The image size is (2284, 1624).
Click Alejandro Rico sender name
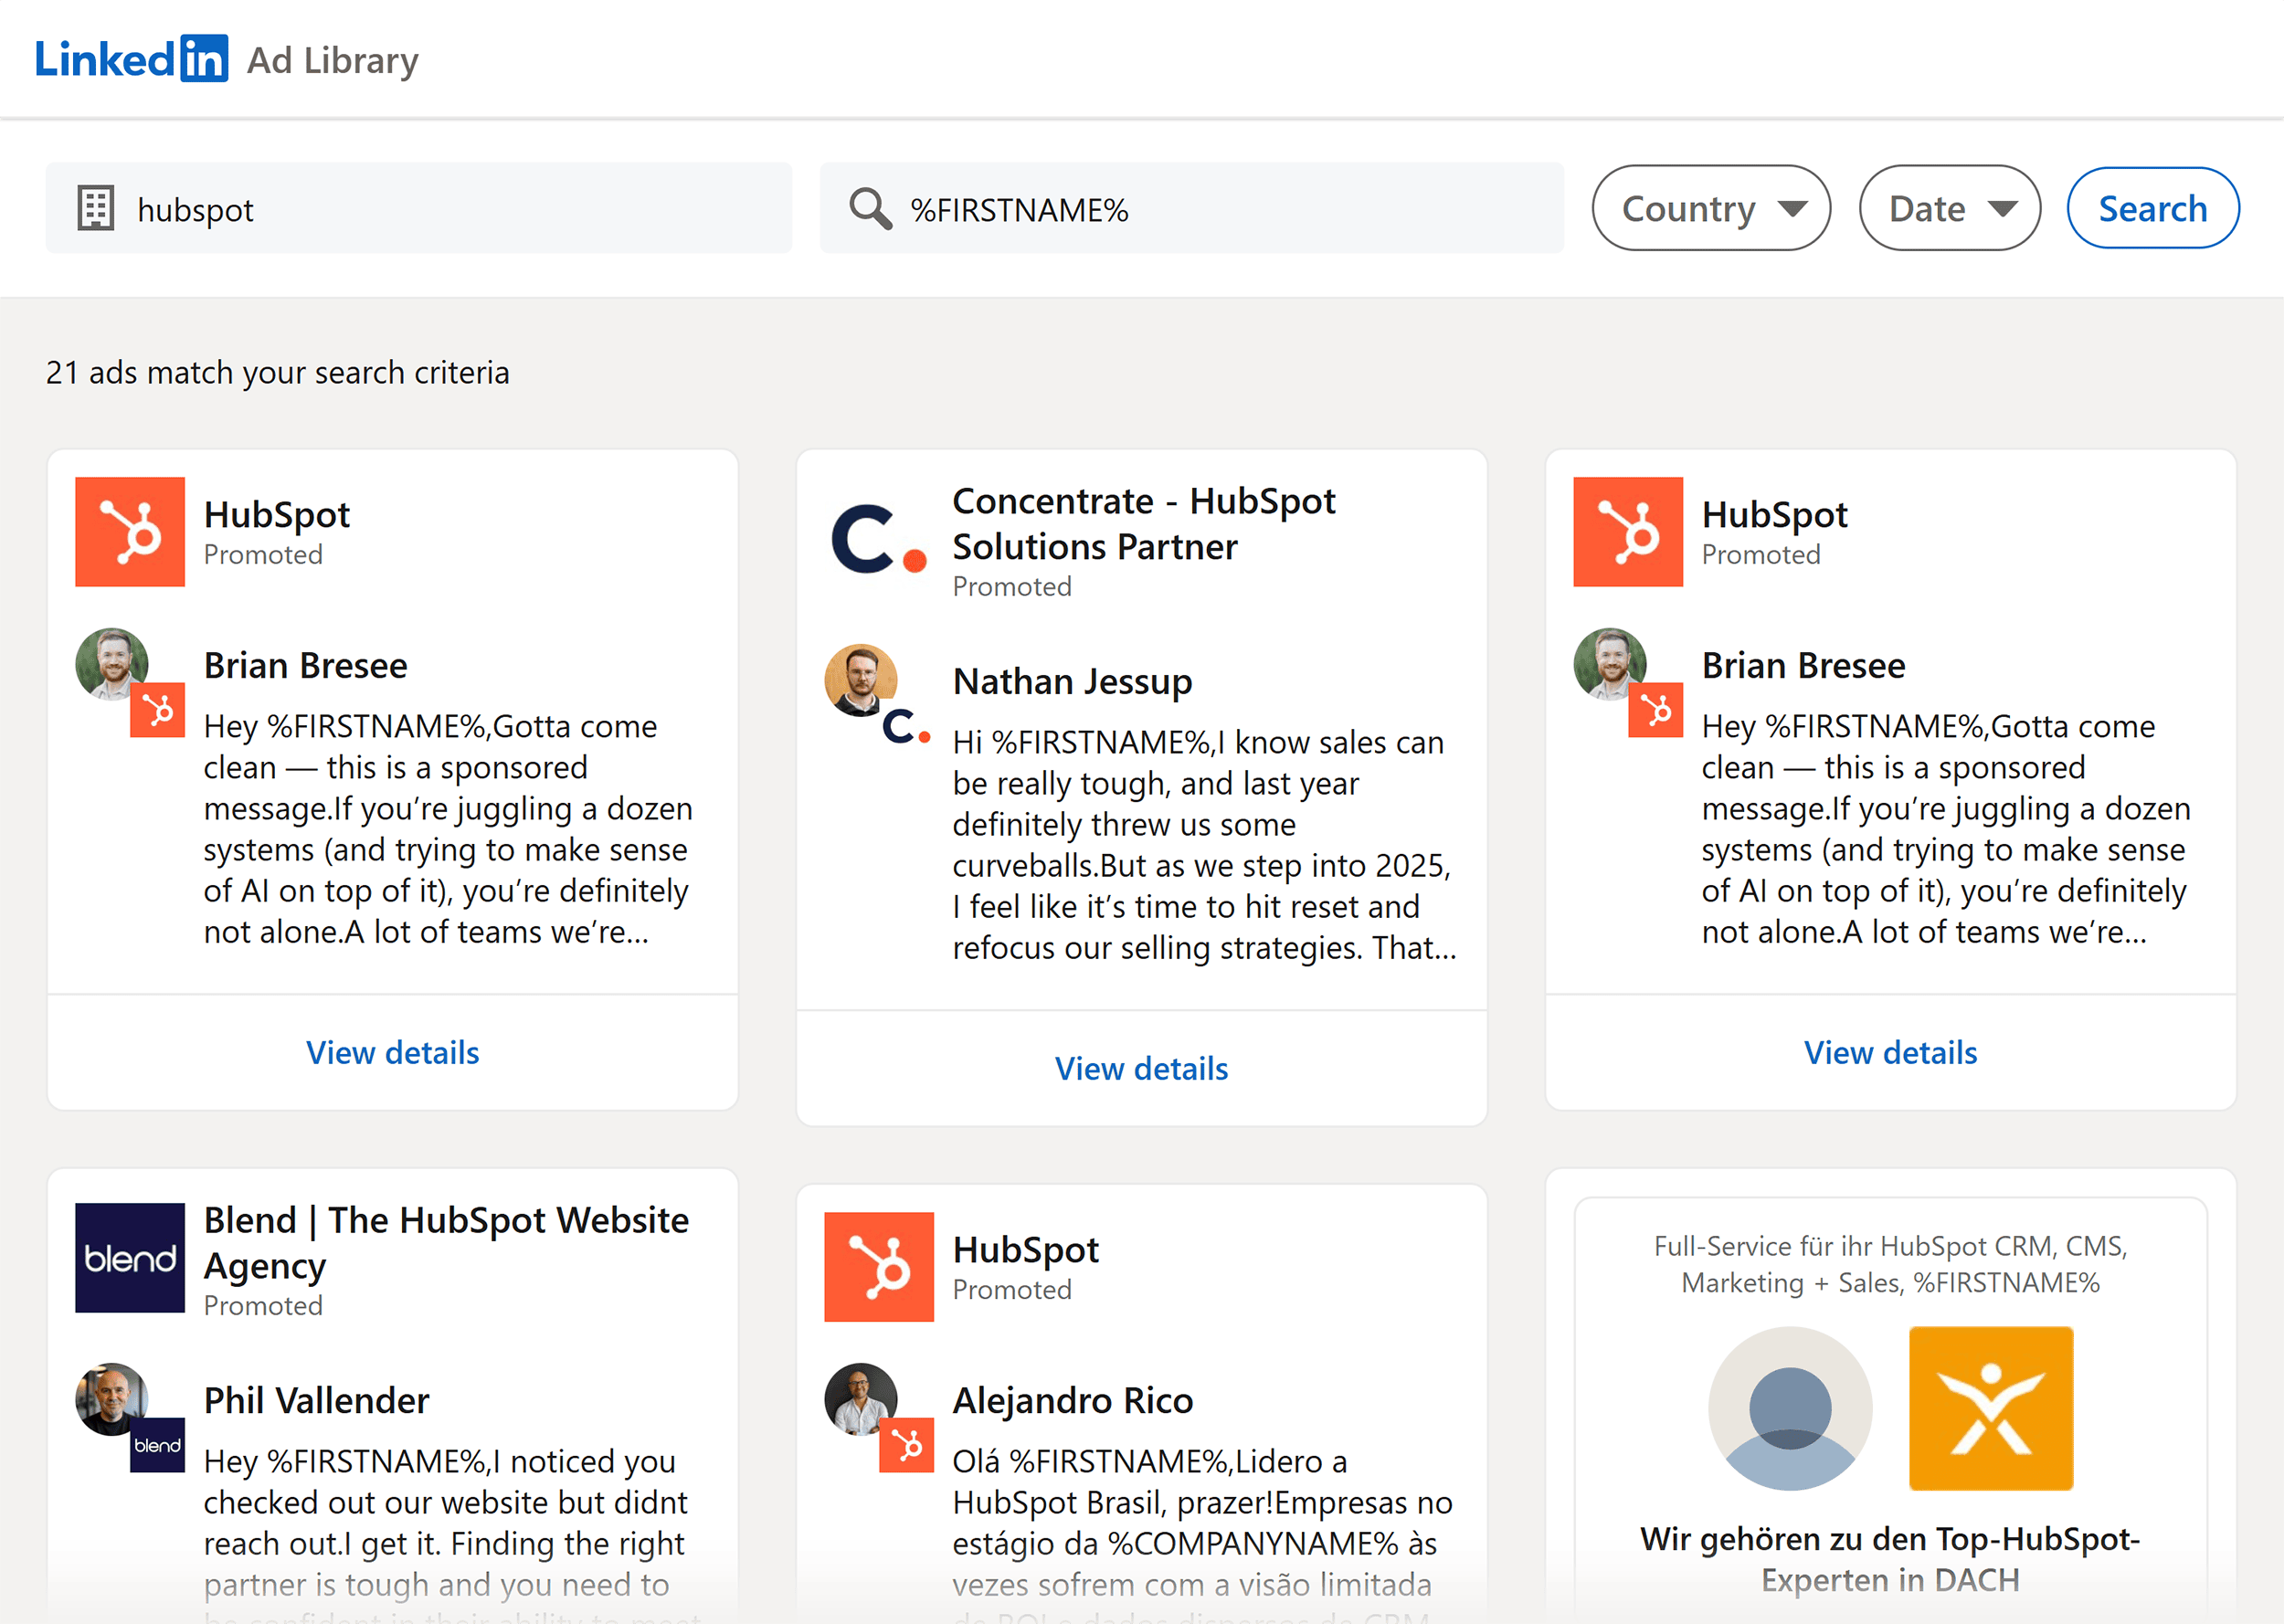point(1073,1401)
